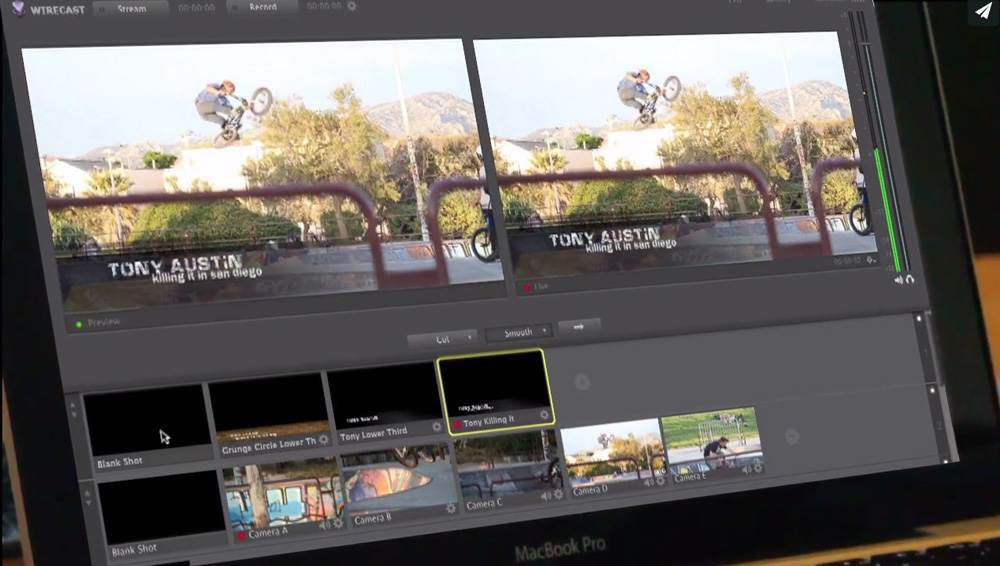The height and width of the screenshot is (566, 1000).
Task: Open gear settings on Camera D
Action: [661, 482]
